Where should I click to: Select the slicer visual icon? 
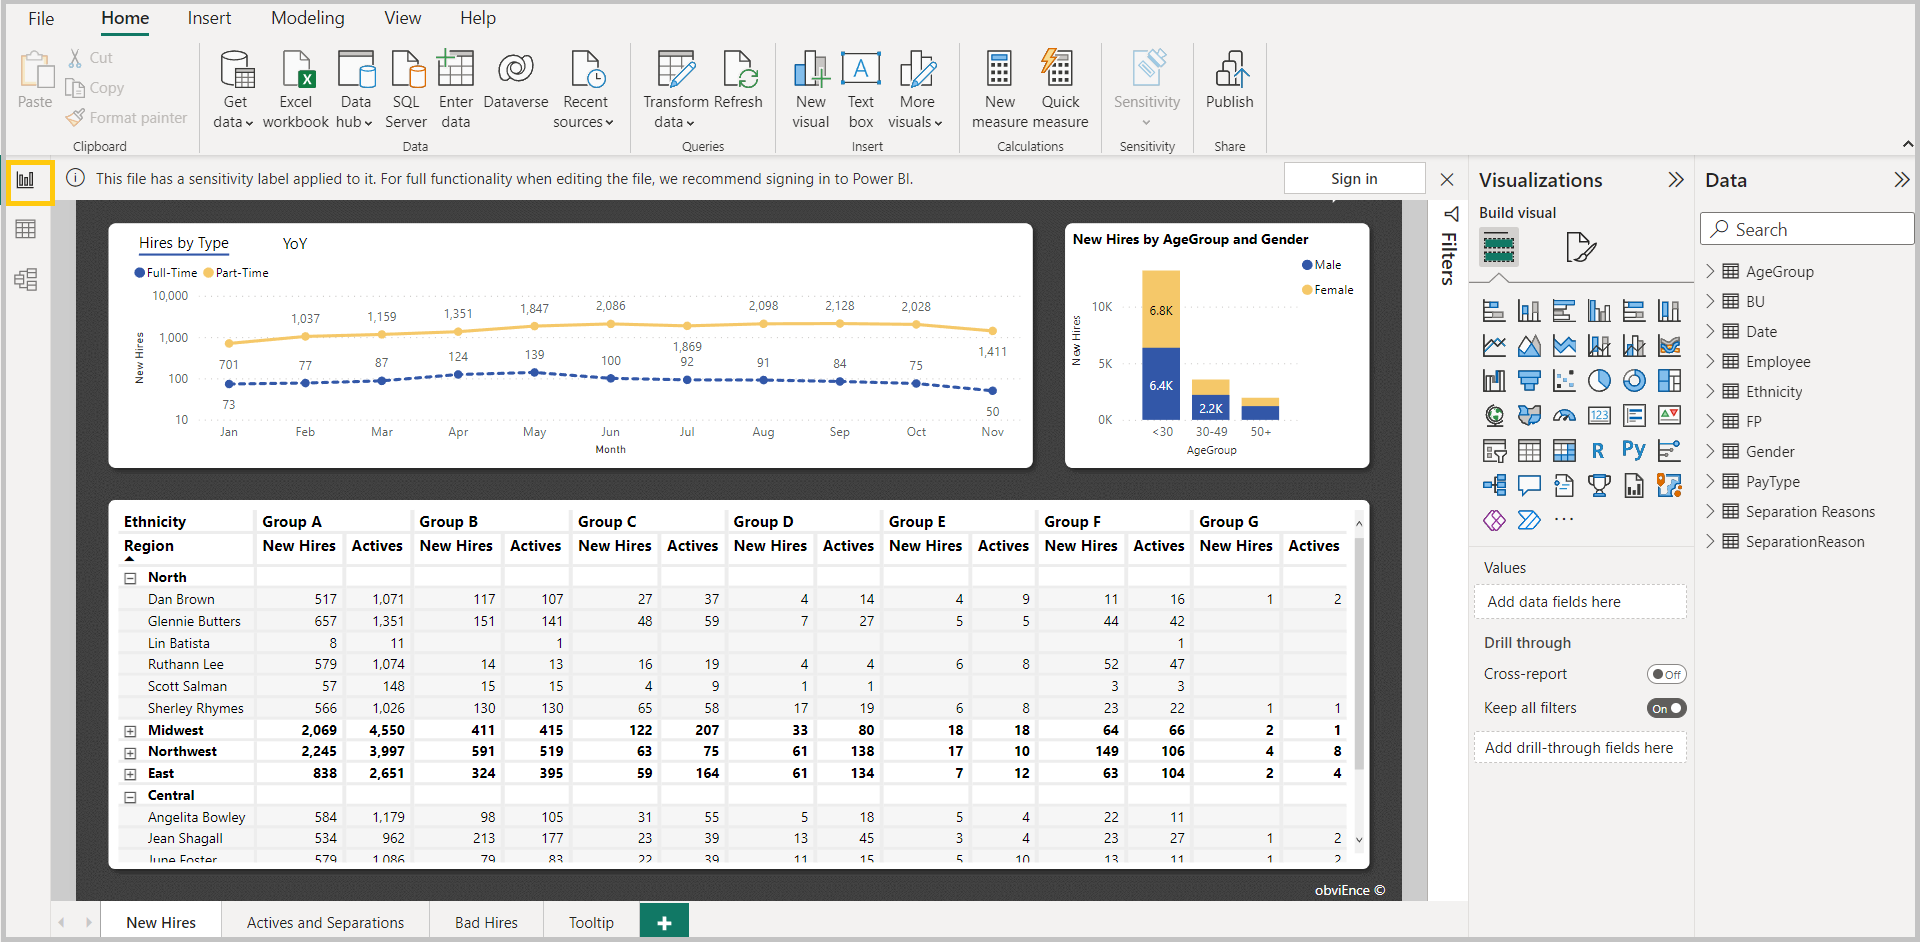click(x=1494, y=450)
